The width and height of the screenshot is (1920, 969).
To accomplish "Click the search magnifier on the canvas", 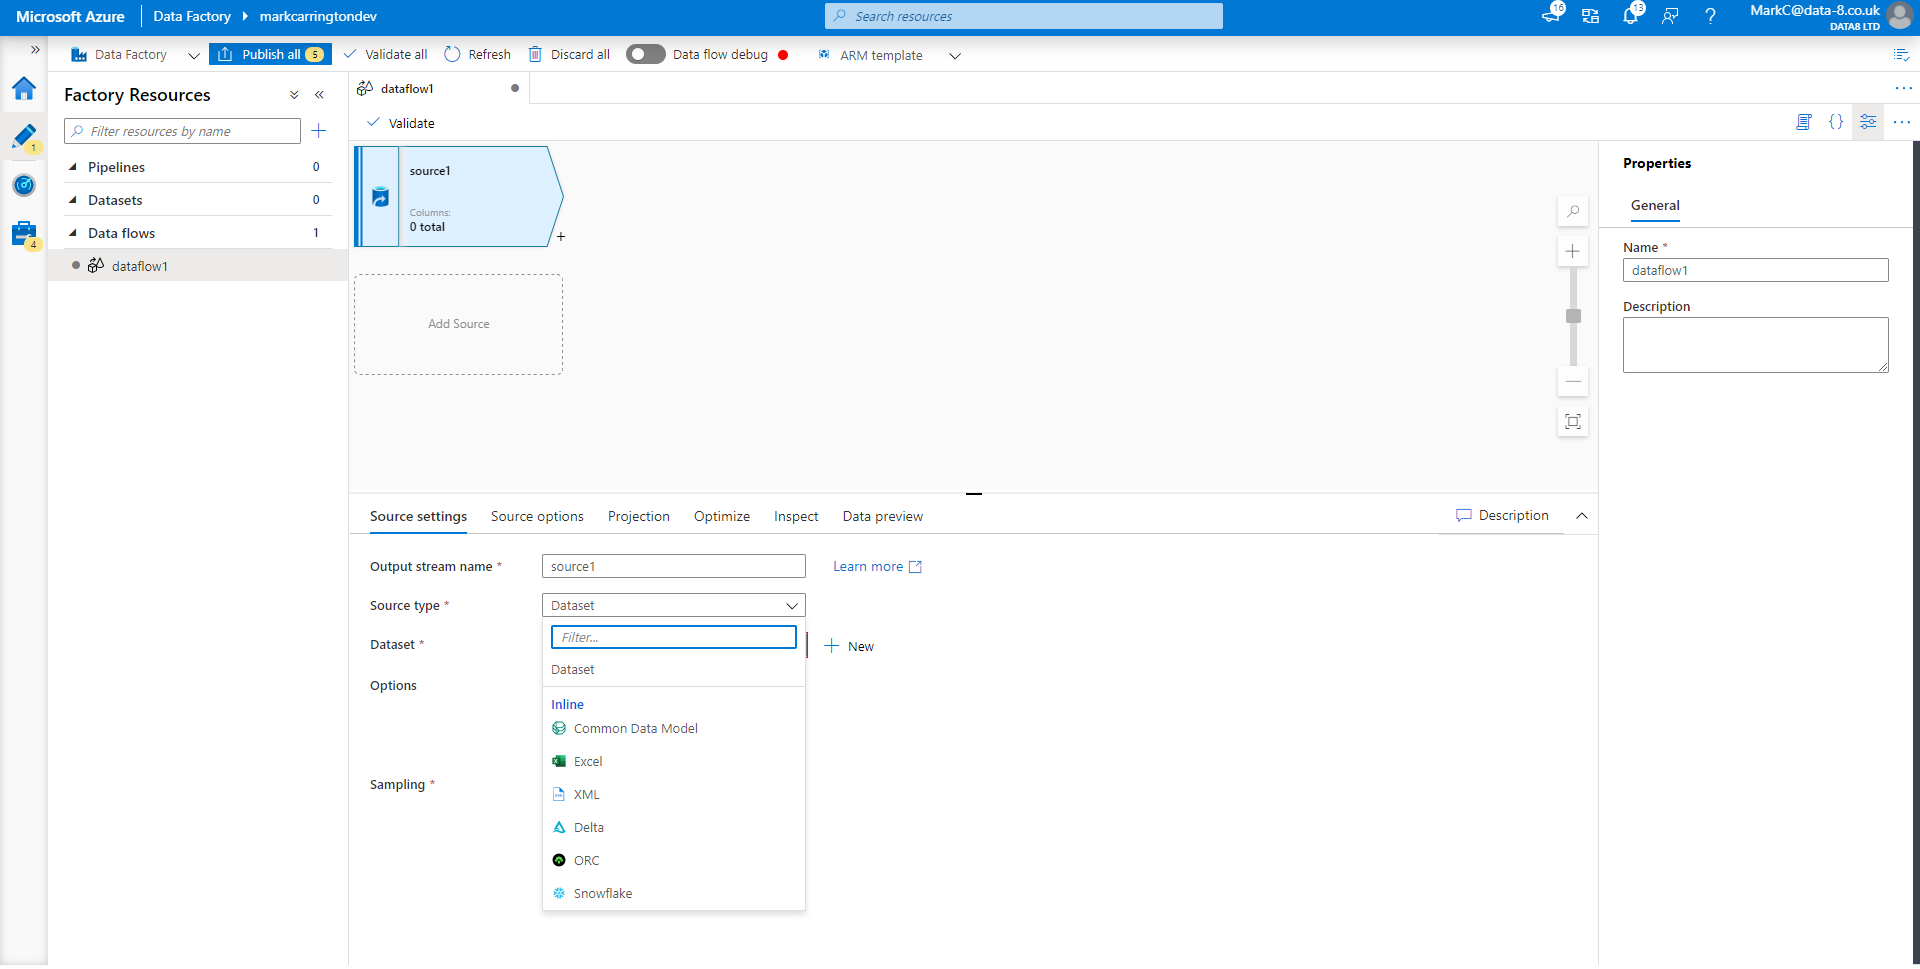I will [x=1573, y=211].
